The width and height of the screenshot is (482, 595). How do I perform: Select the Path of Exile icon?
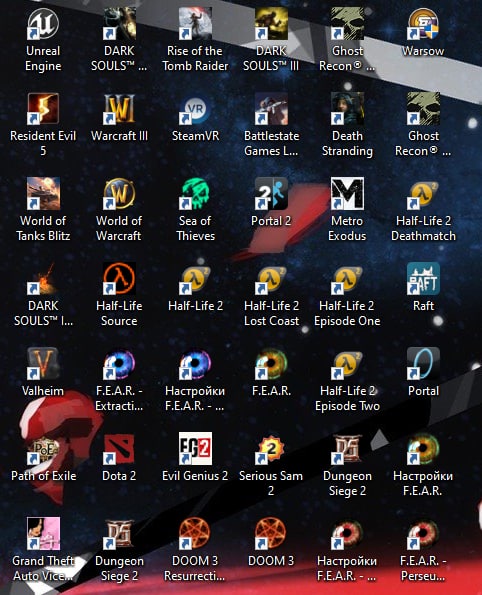click(43, 449)
